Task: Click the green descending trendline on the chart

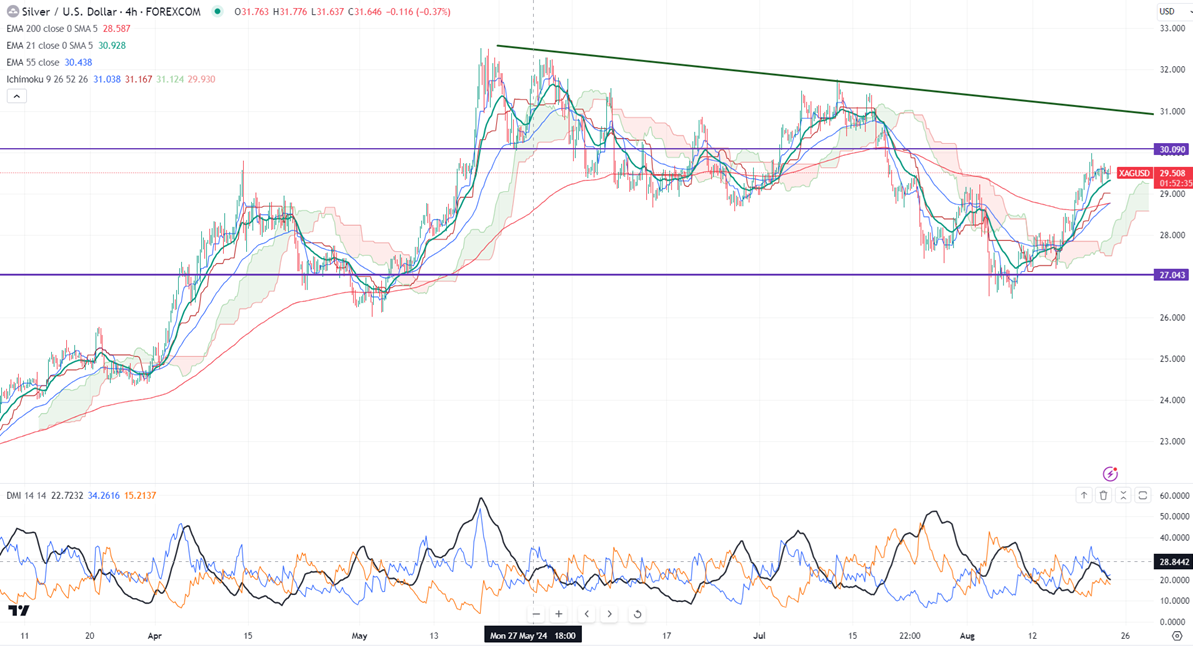Action: point(826,80)
